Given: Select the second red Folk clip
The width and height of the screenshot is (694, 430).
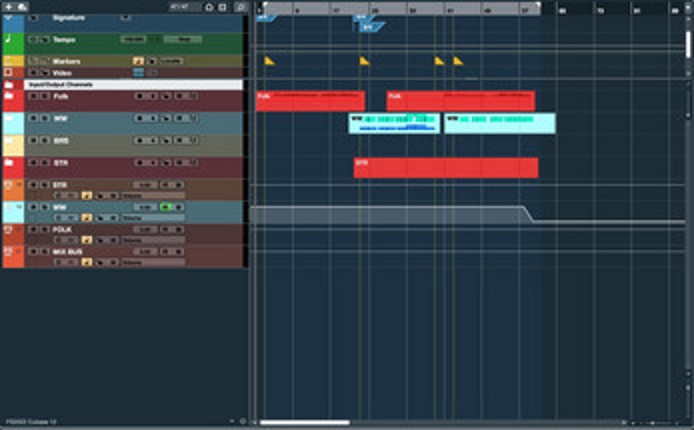Looking at the screenshot, I should tap(461, 101).
